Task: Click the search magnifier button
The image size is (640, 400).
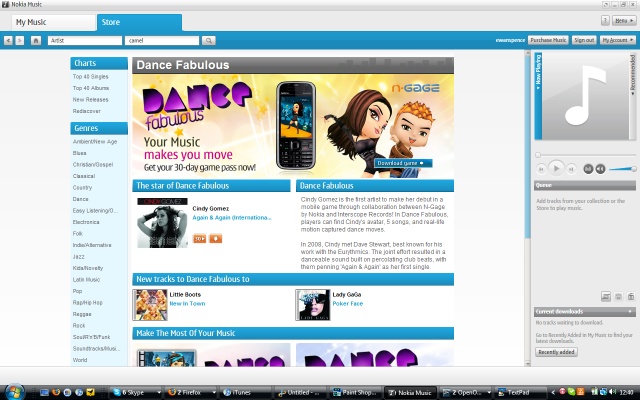Action: (x=209, y=40)
